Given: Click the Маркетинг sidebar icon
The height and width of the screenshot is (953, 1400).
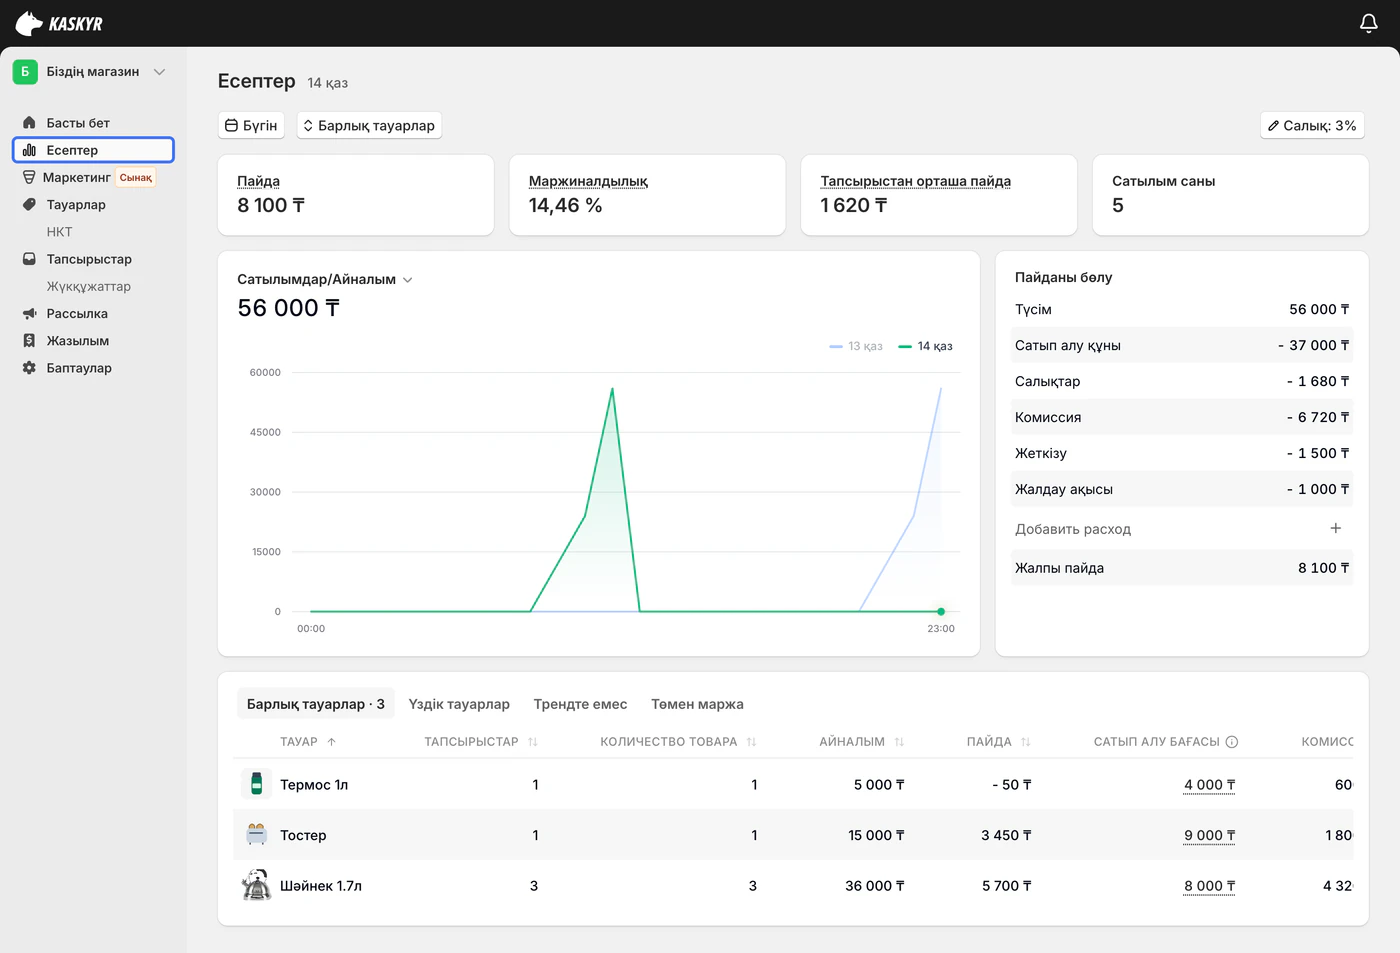Looking at the screenshot, I should (x=29, y=177).
